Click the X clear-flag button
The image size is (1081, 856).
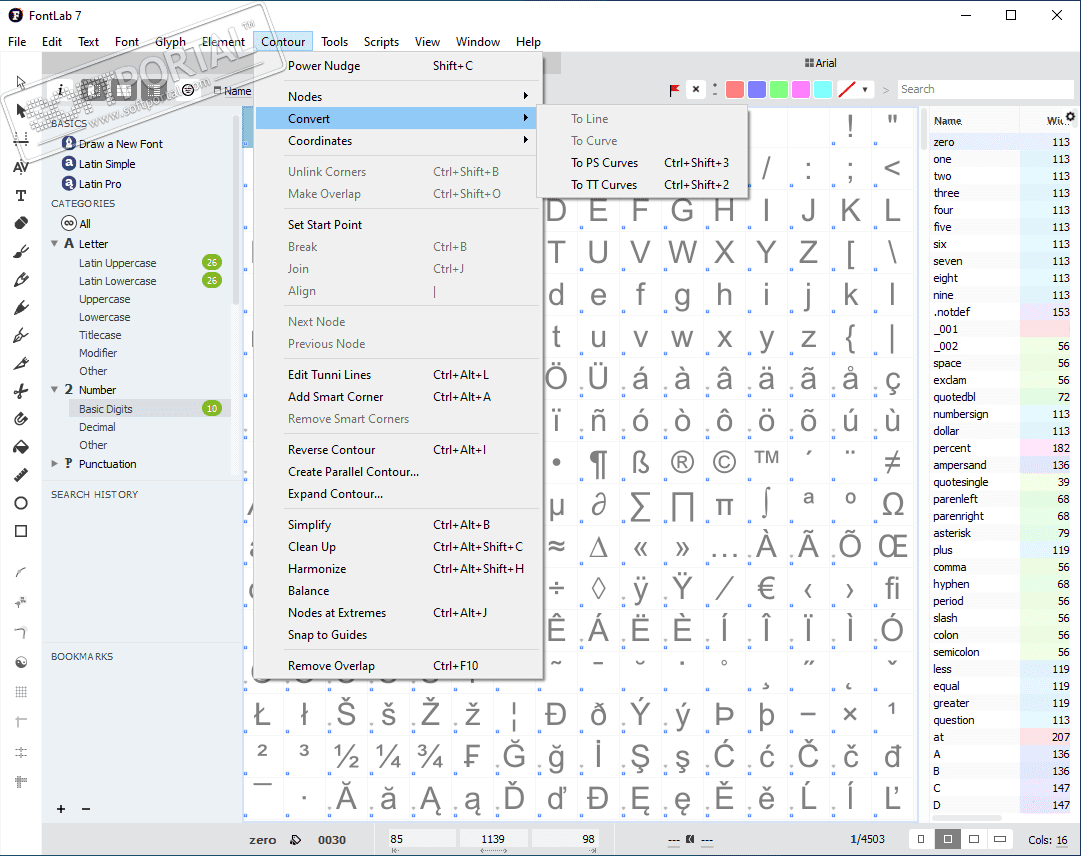[x=696, y=90]
